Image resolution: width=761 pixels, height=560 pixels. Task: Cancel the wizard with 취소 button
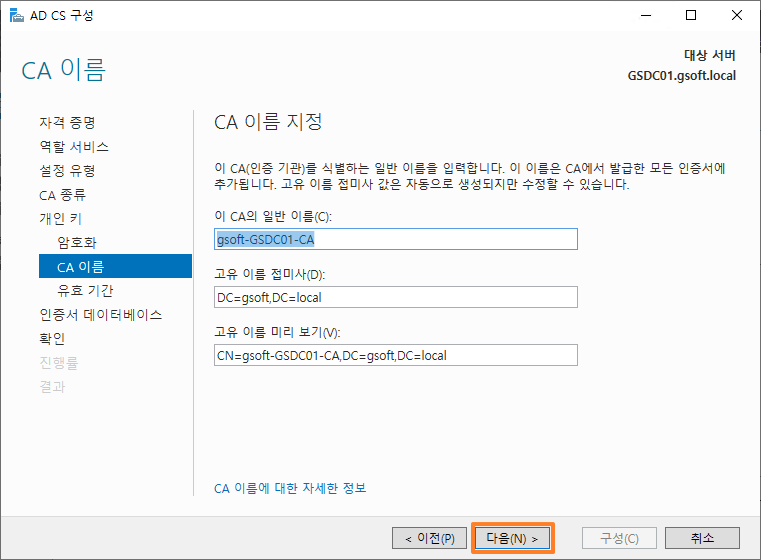click(x=702, y=538)
